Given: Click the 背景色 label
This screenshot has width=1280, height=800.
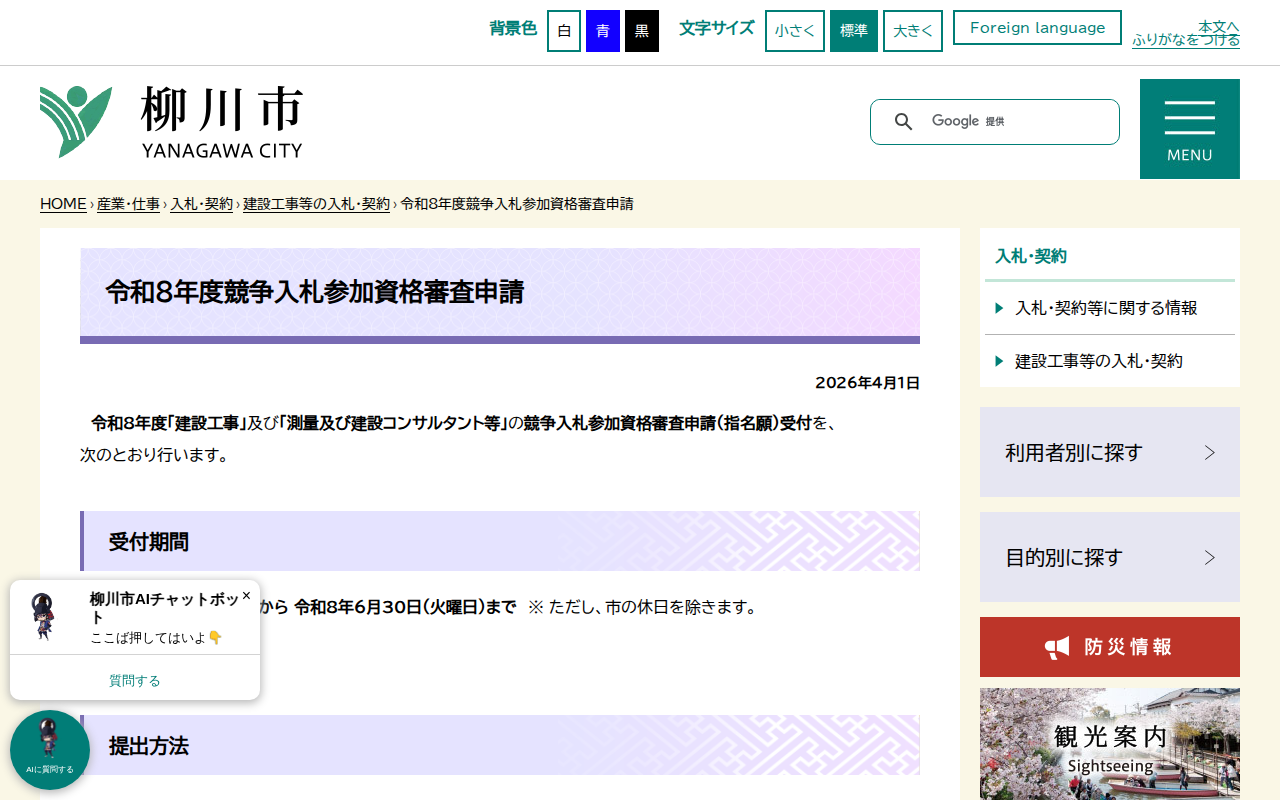Looking at the screenshot, I should pyautogui.click(x=513, y=28).
